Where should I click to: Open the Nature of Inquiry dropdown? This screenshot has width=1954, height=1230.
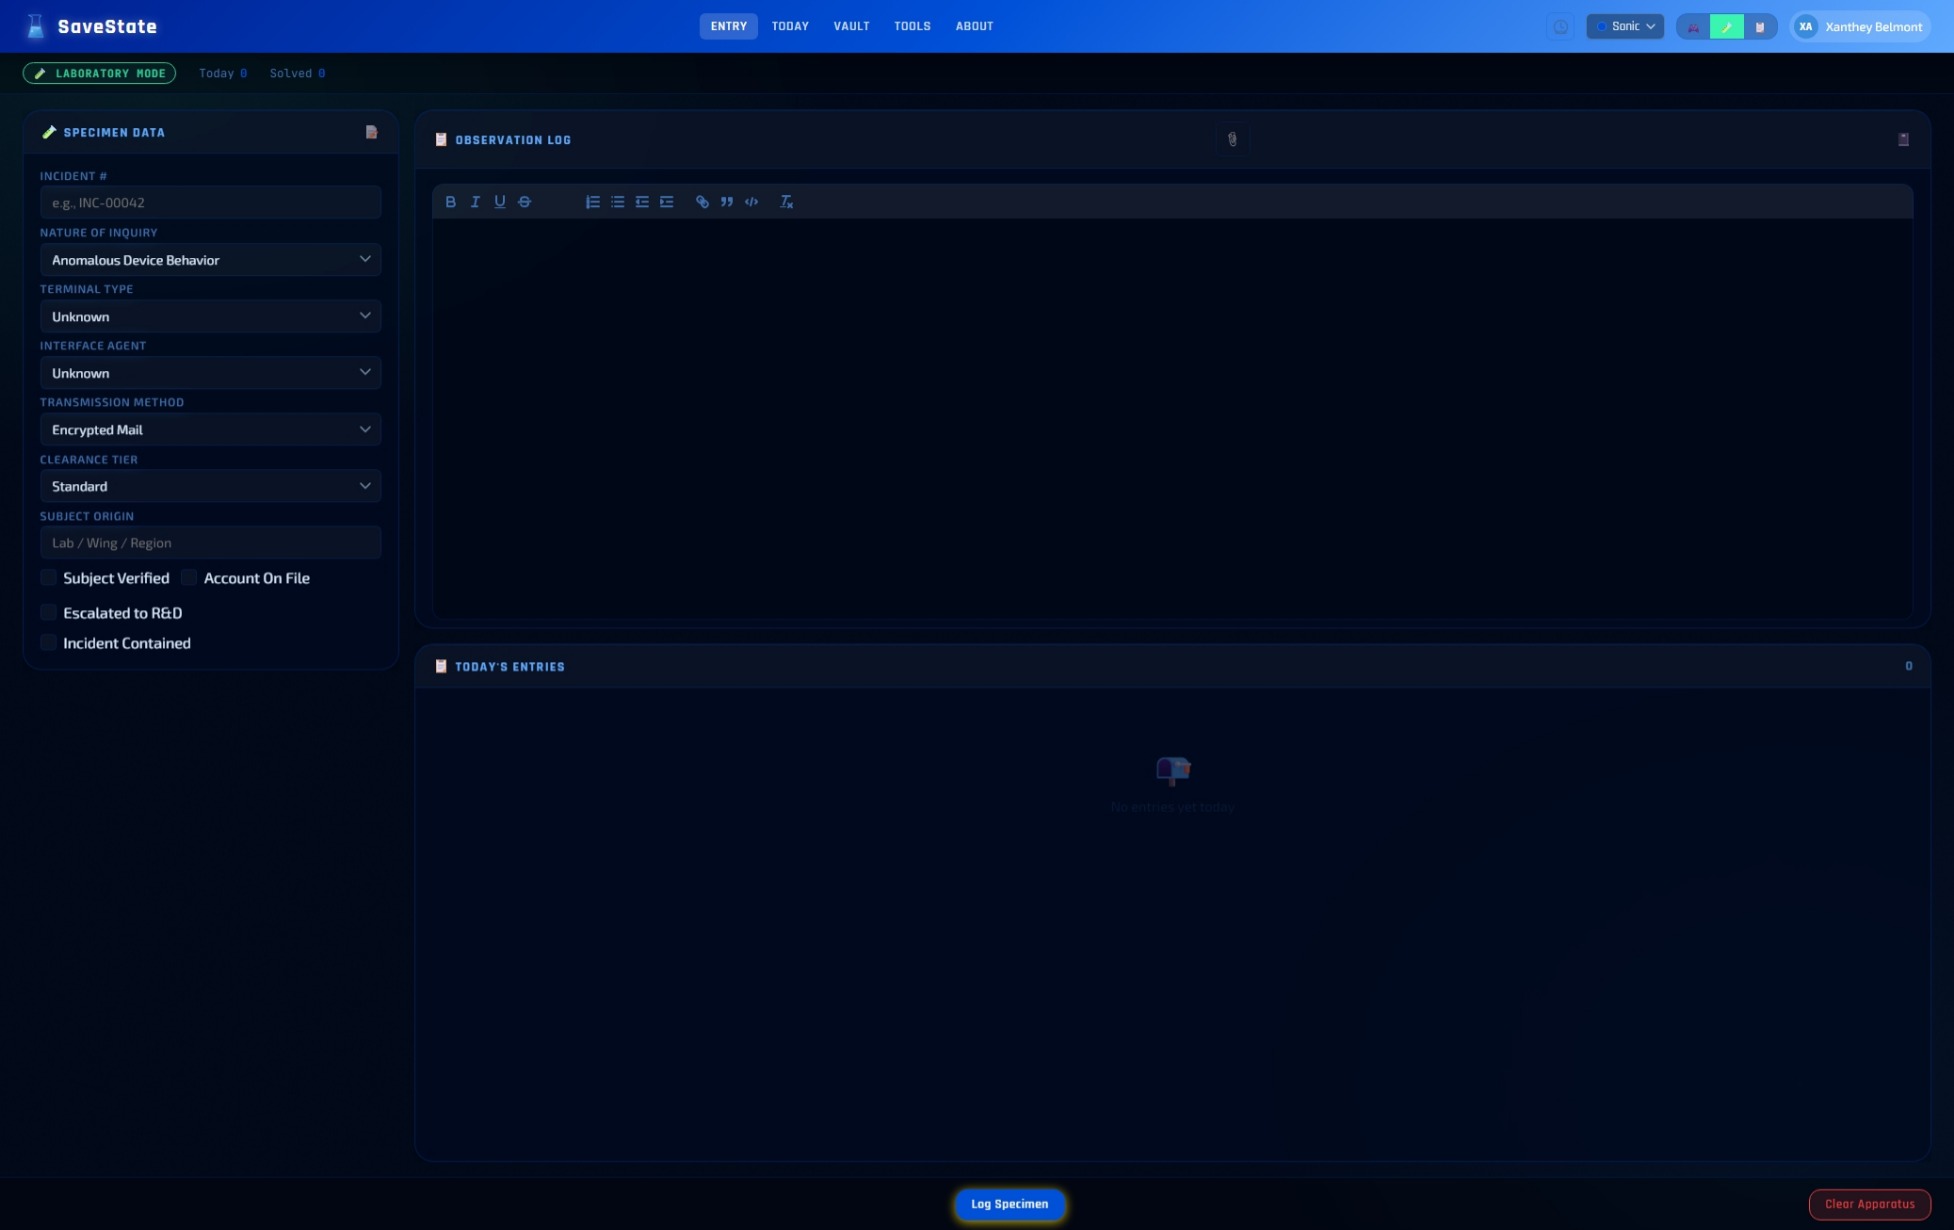pyautogui.click(x=210, y=259)
